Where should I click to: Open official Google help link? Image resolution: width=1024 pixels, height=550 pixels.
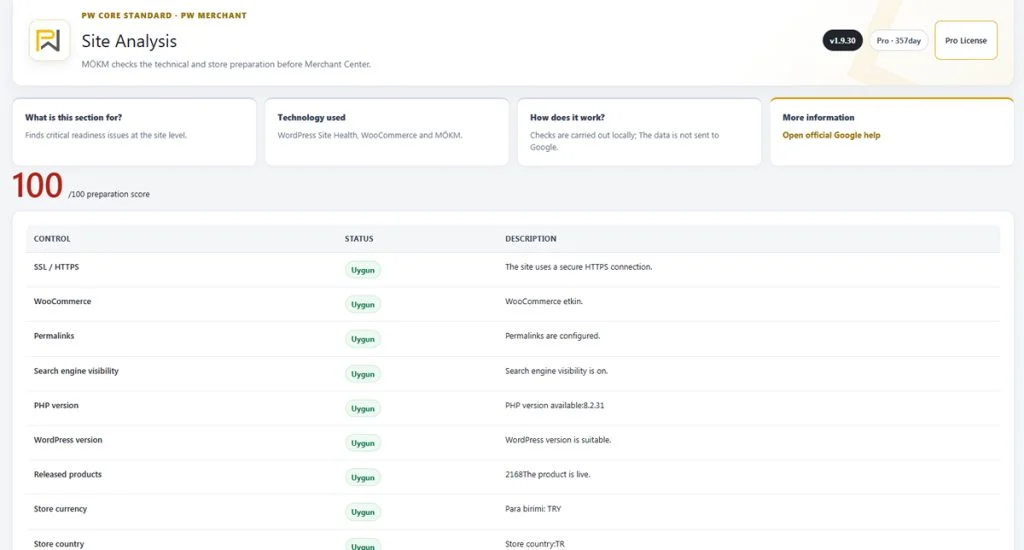[x=831, y=135]
